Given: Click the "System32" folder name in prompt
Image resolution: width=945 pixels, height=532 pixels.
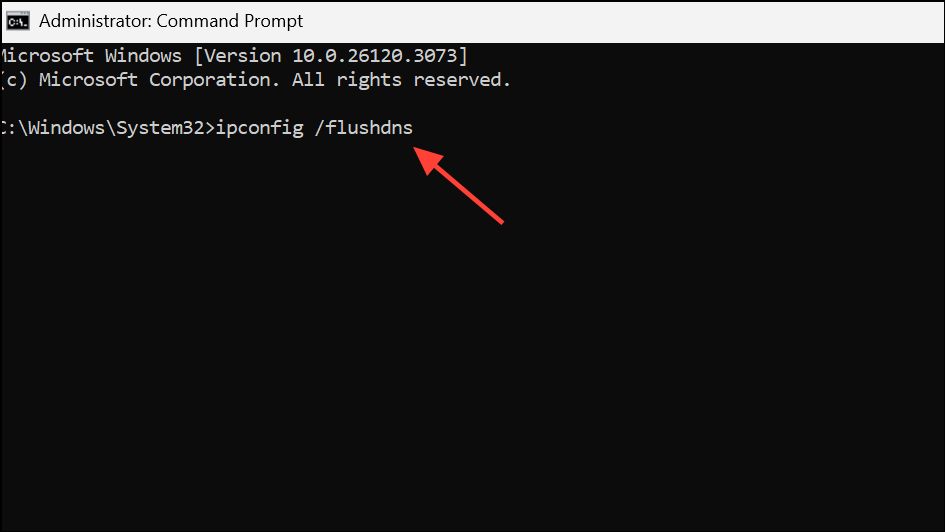Looking at the screenshot, I should [160, 128].
